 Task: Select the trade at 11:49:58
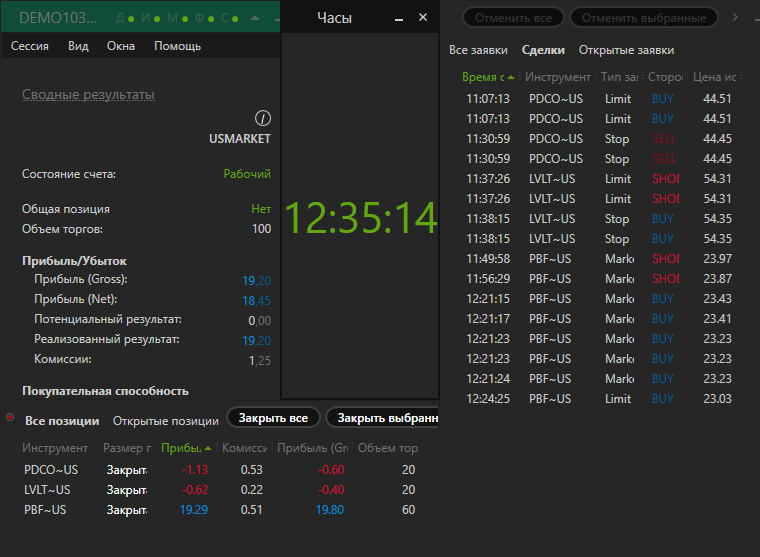[x=599, y=259]
